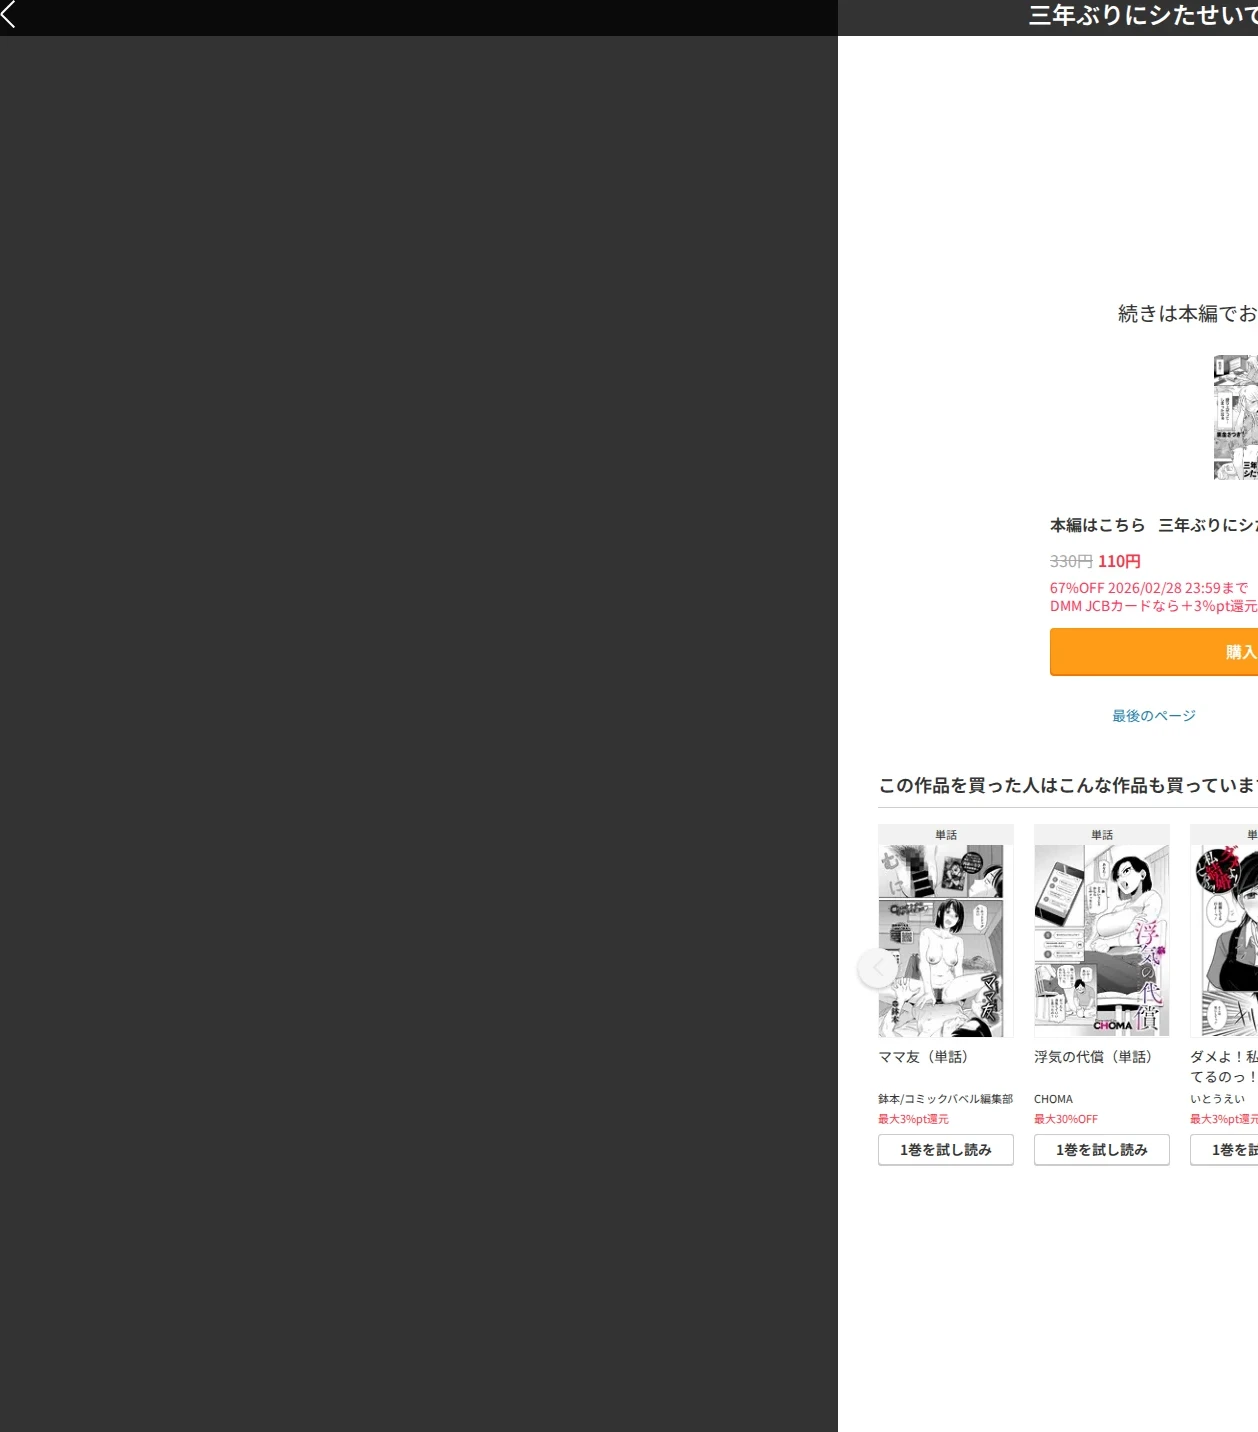Open the 浮気の代償 cover thumbnail
The image size is (1258, 1432).
[1102, 941]
